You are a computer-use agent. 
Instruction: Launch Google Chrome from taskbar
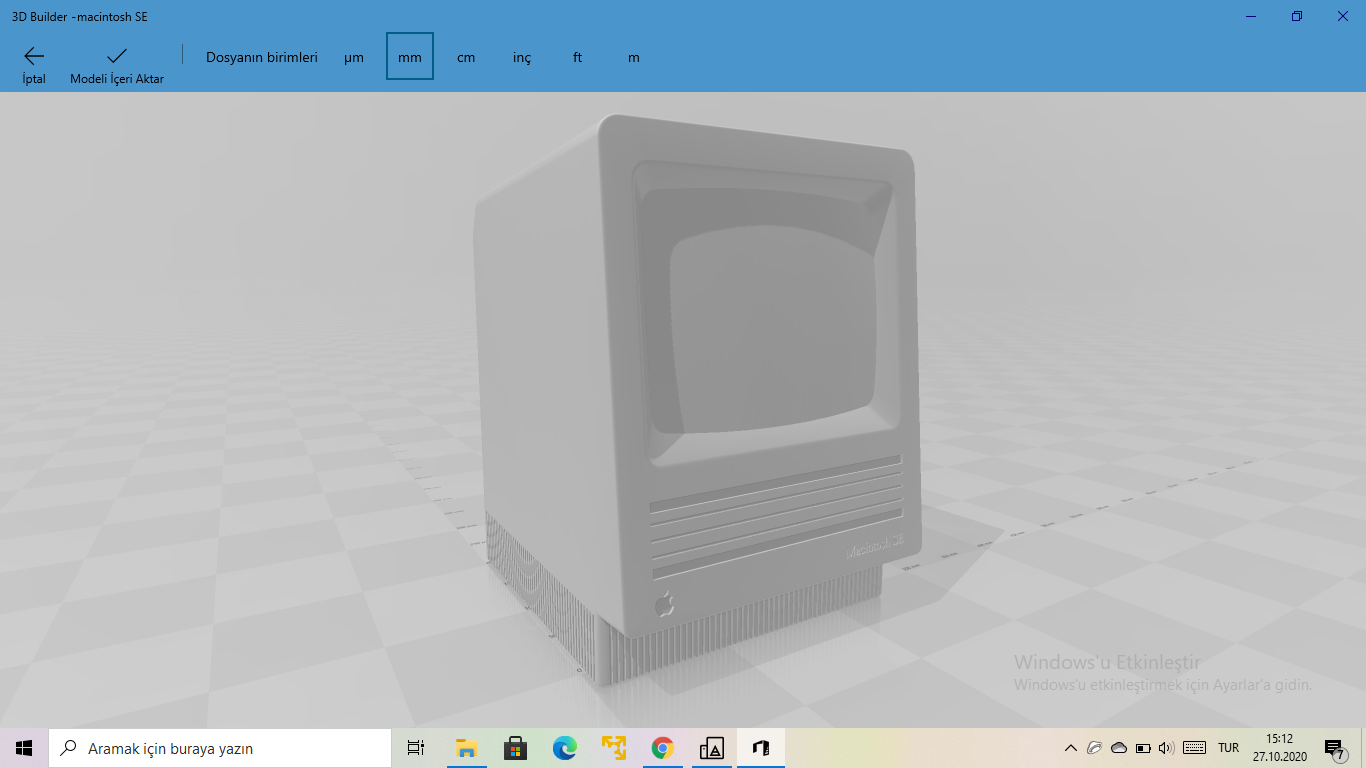coord(662,748)
